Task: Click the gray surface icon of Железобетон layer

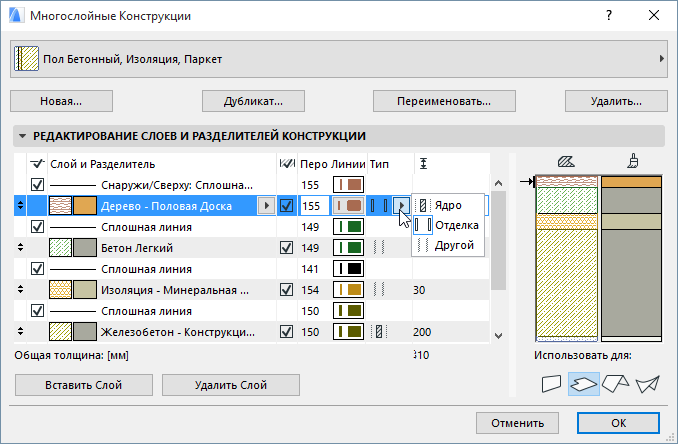Action: 85,332
